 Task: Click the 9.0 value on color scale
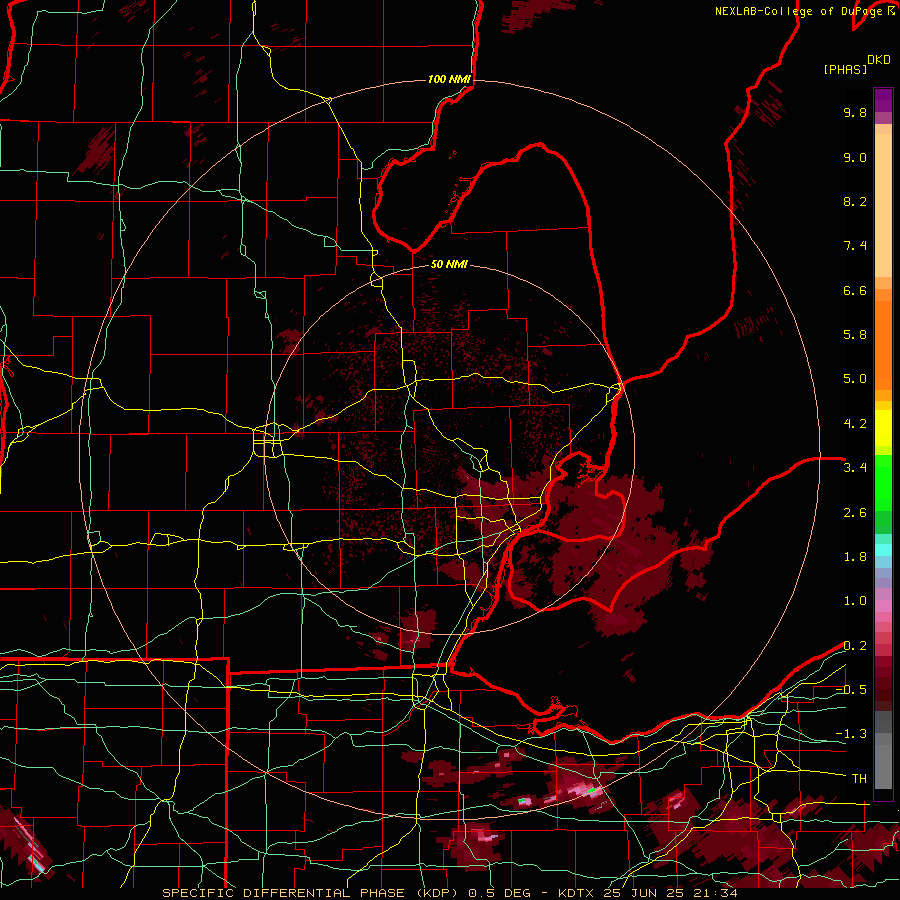point(855,157)
